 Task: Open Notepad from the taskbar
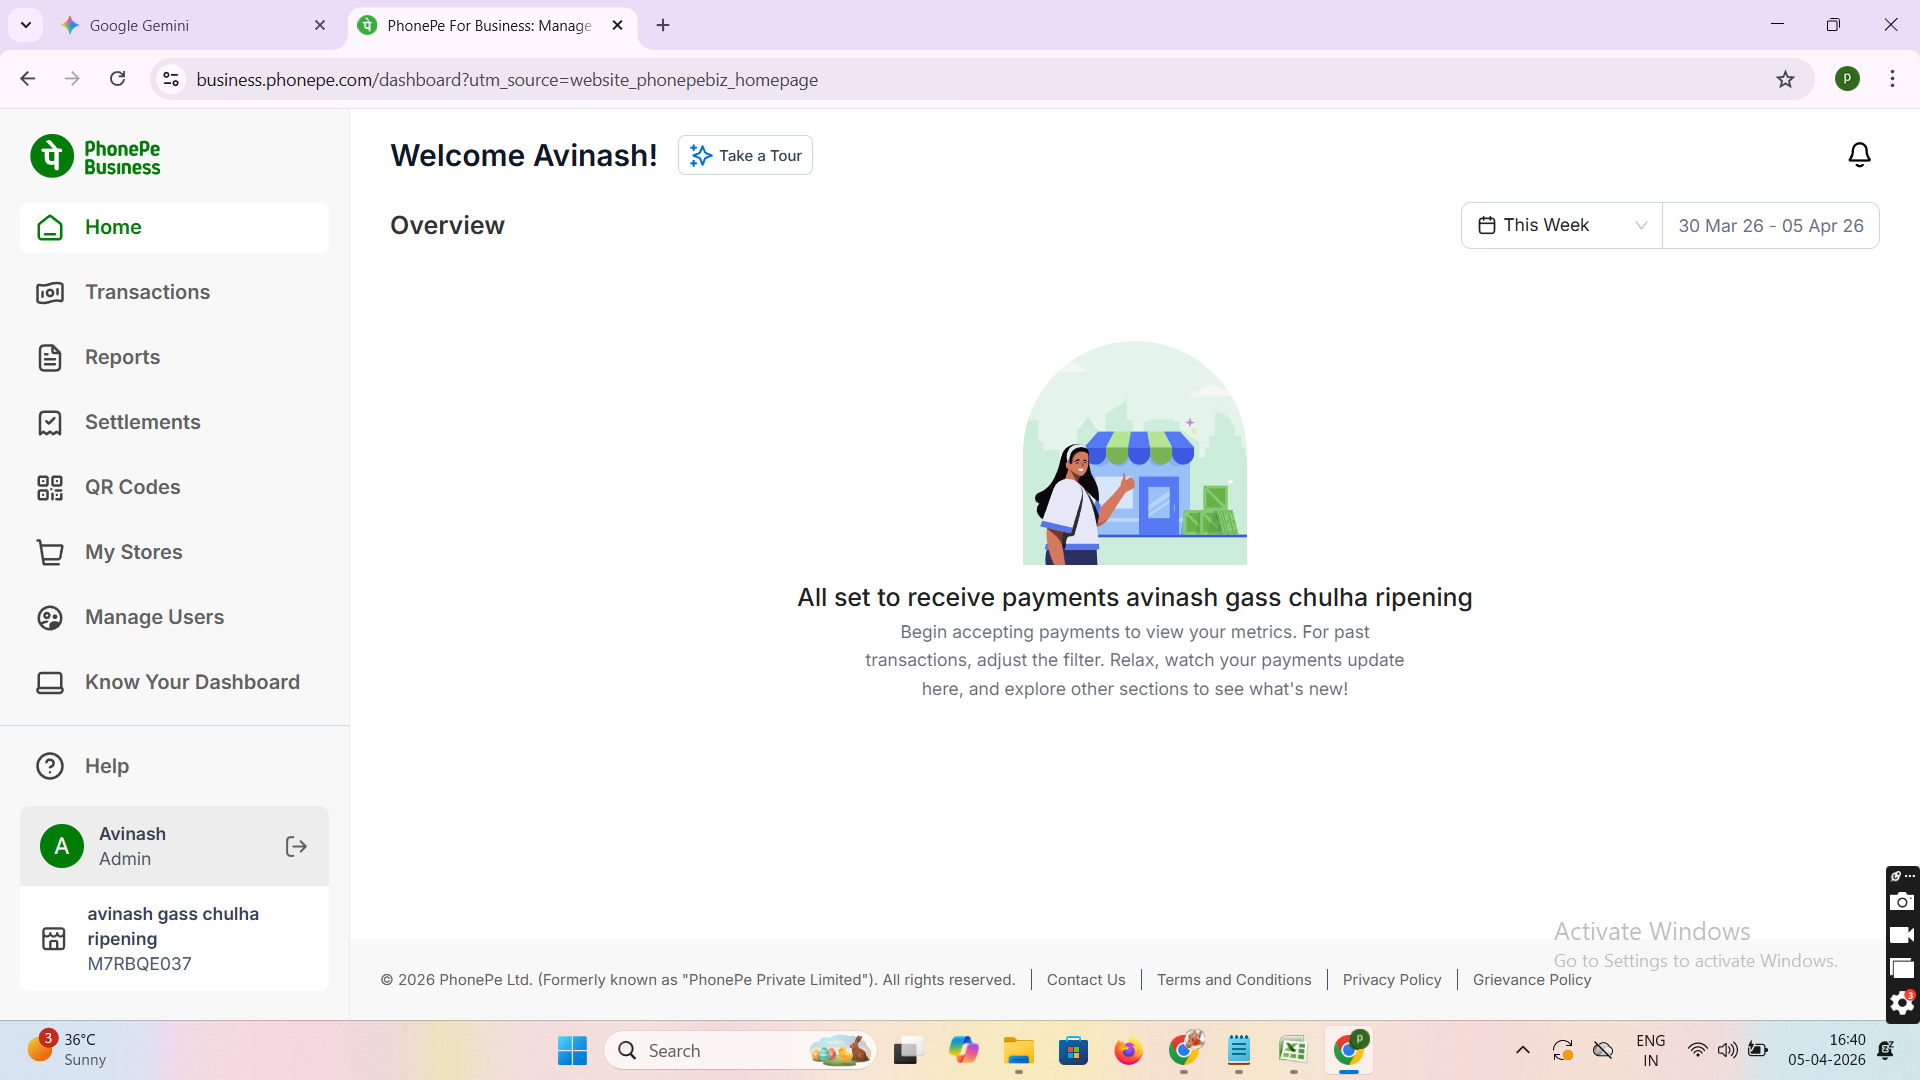tap(1239, 1051)
